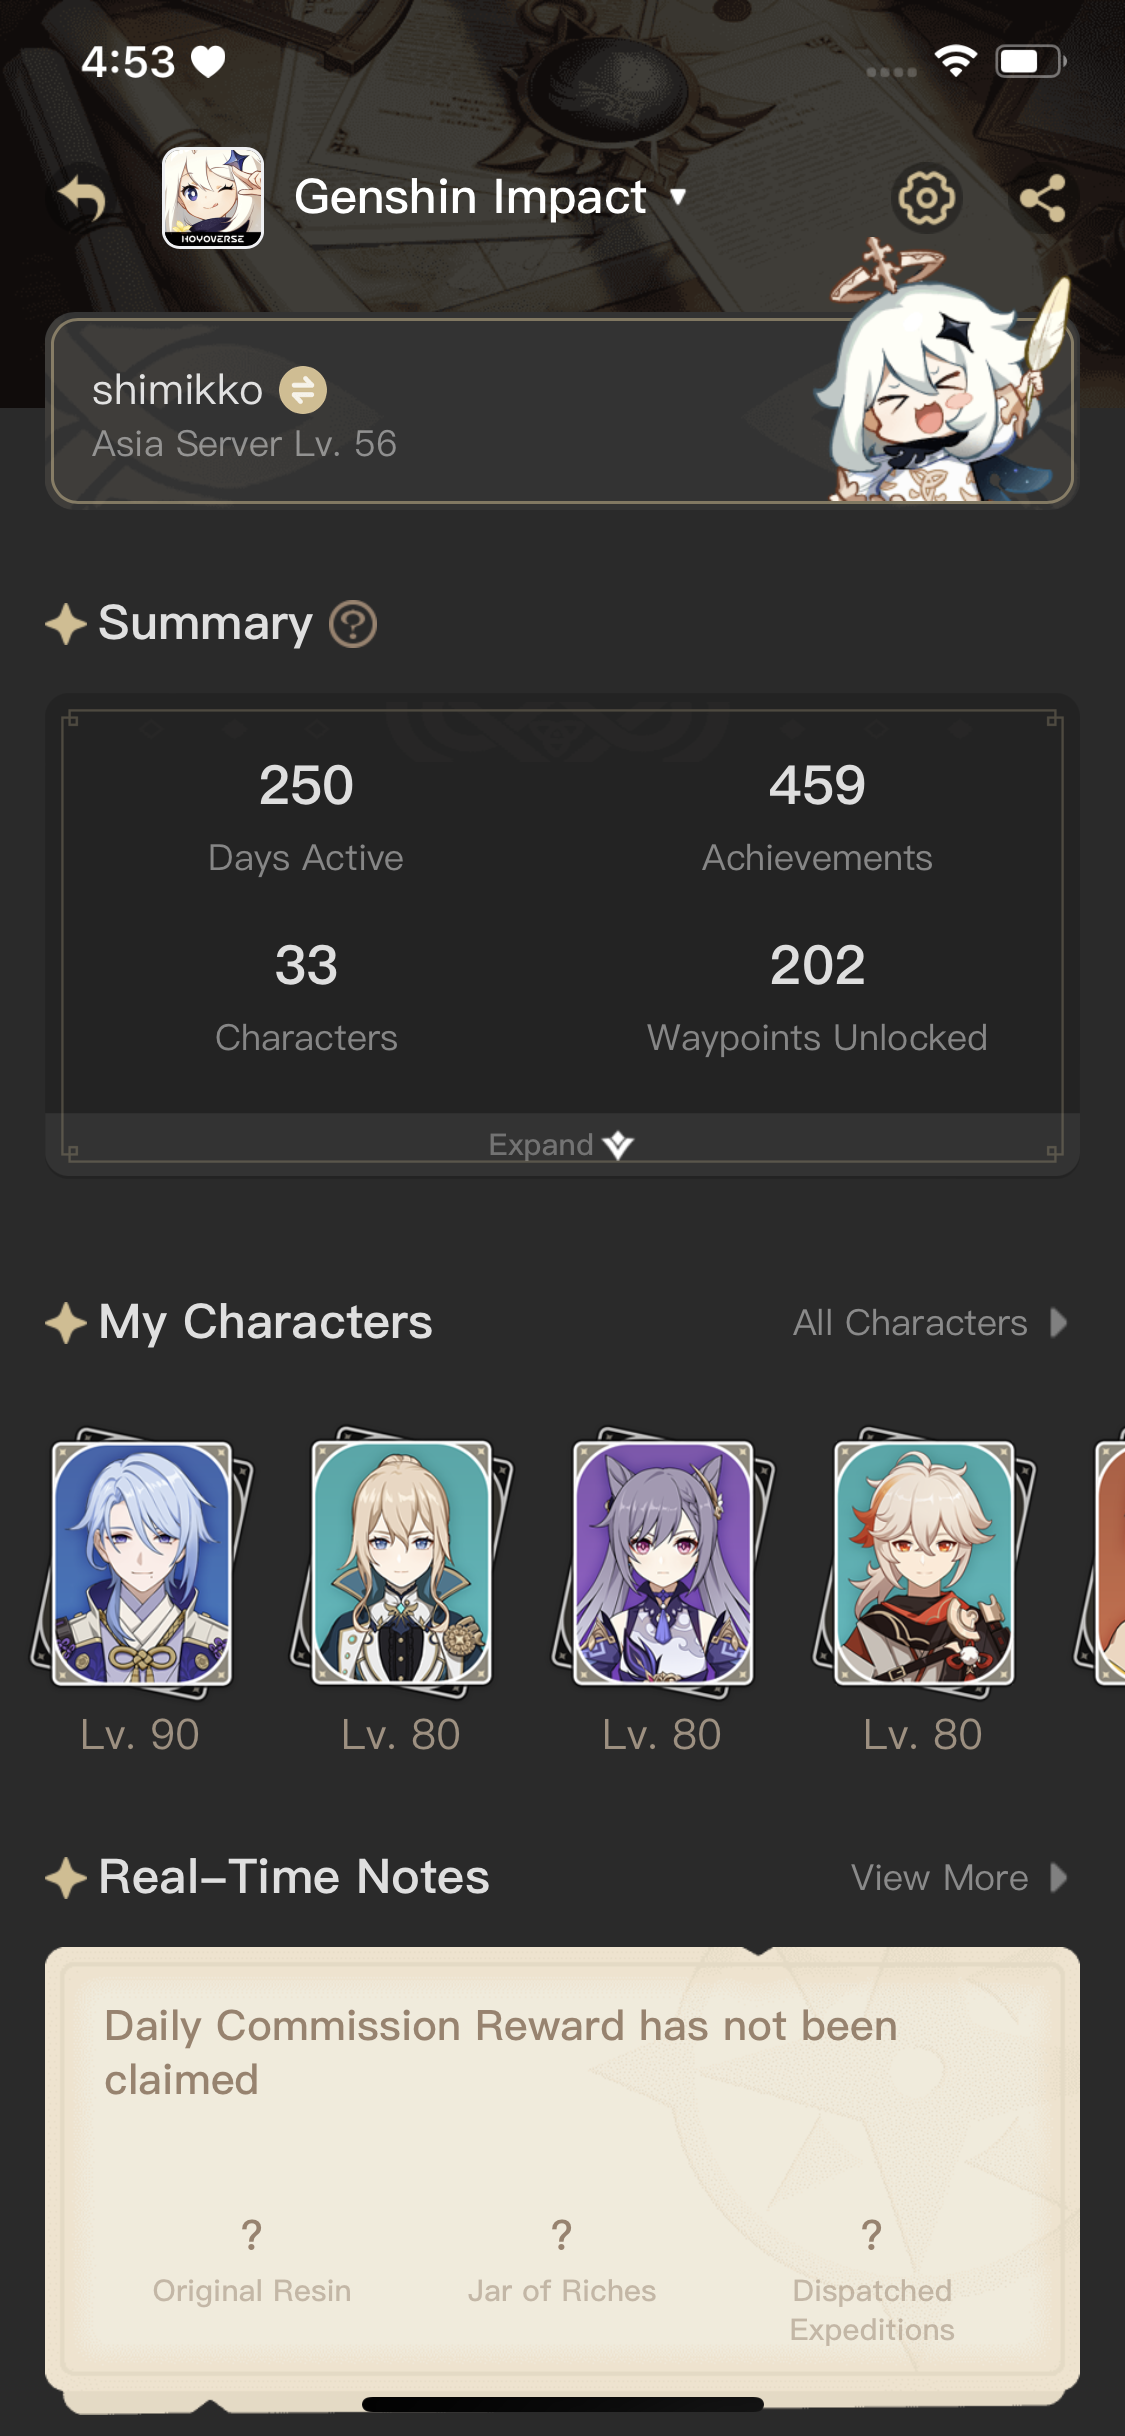
Task: Tap the Dispatched Expeditions status
Action: 872,2280
